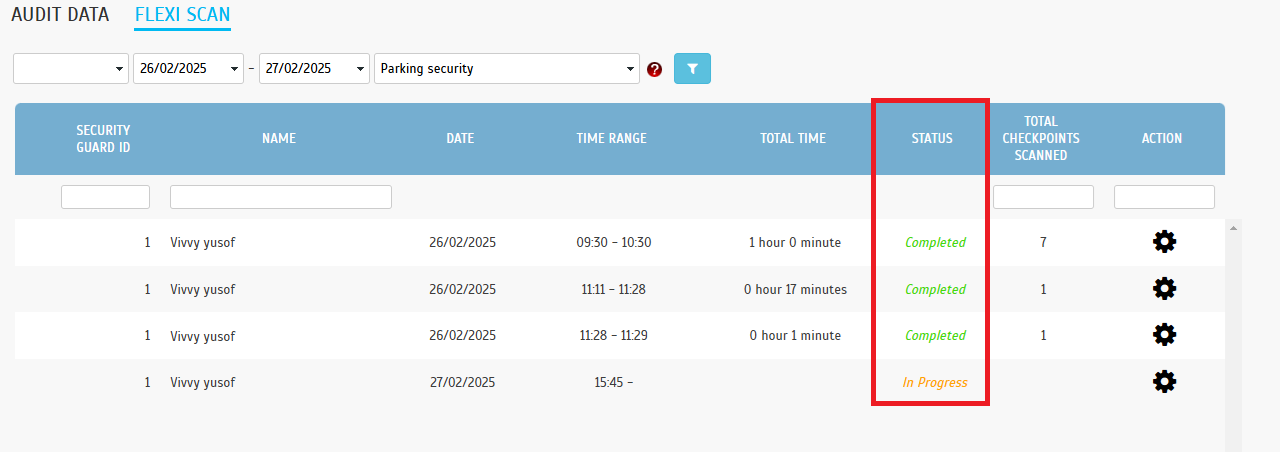Open gear action for 11:11 – 11:28 row
Screen dimensions: 1280x452
tap(1164, 289)
